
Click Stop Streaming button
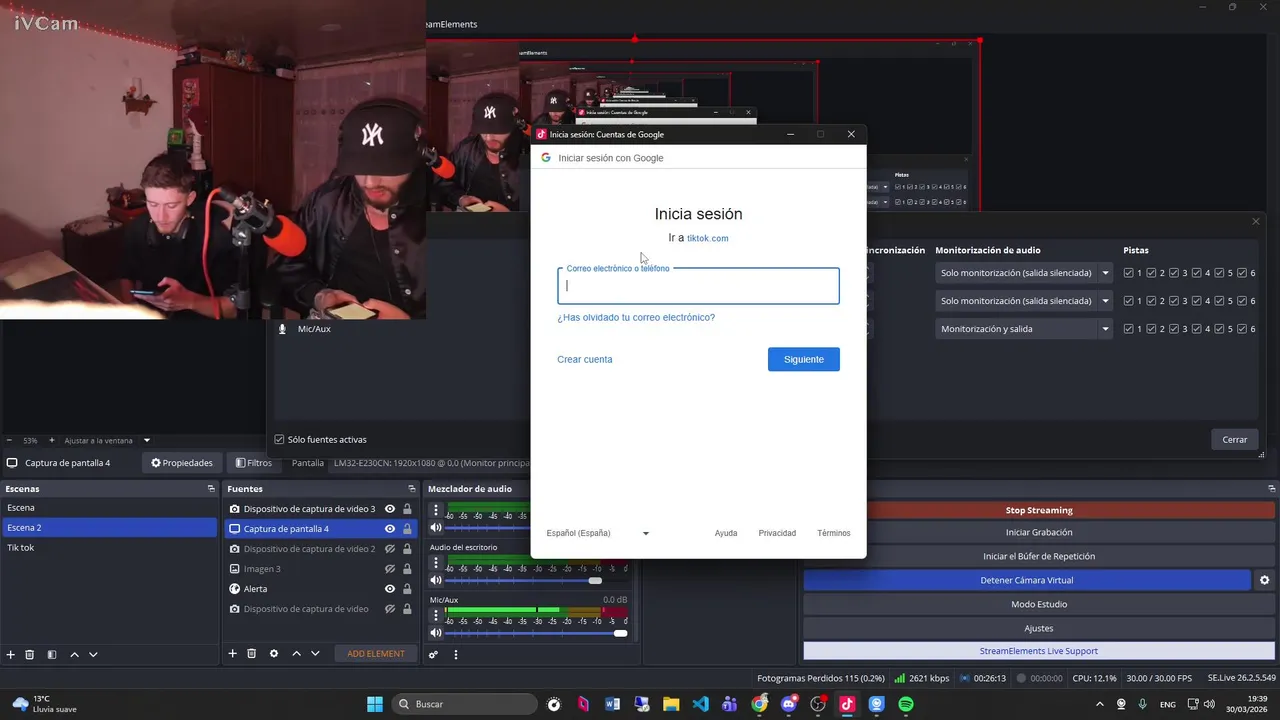pos(1039,510)
